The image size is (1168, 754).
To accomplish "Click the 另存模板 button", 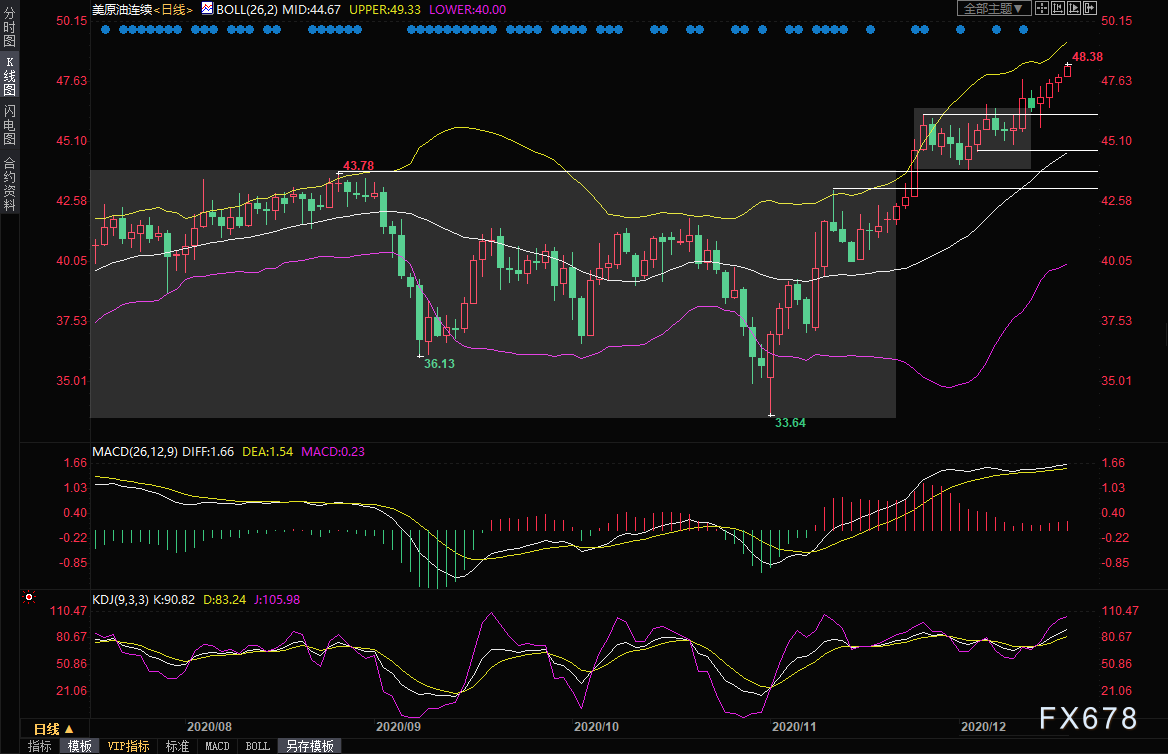I will click(310, 746).
